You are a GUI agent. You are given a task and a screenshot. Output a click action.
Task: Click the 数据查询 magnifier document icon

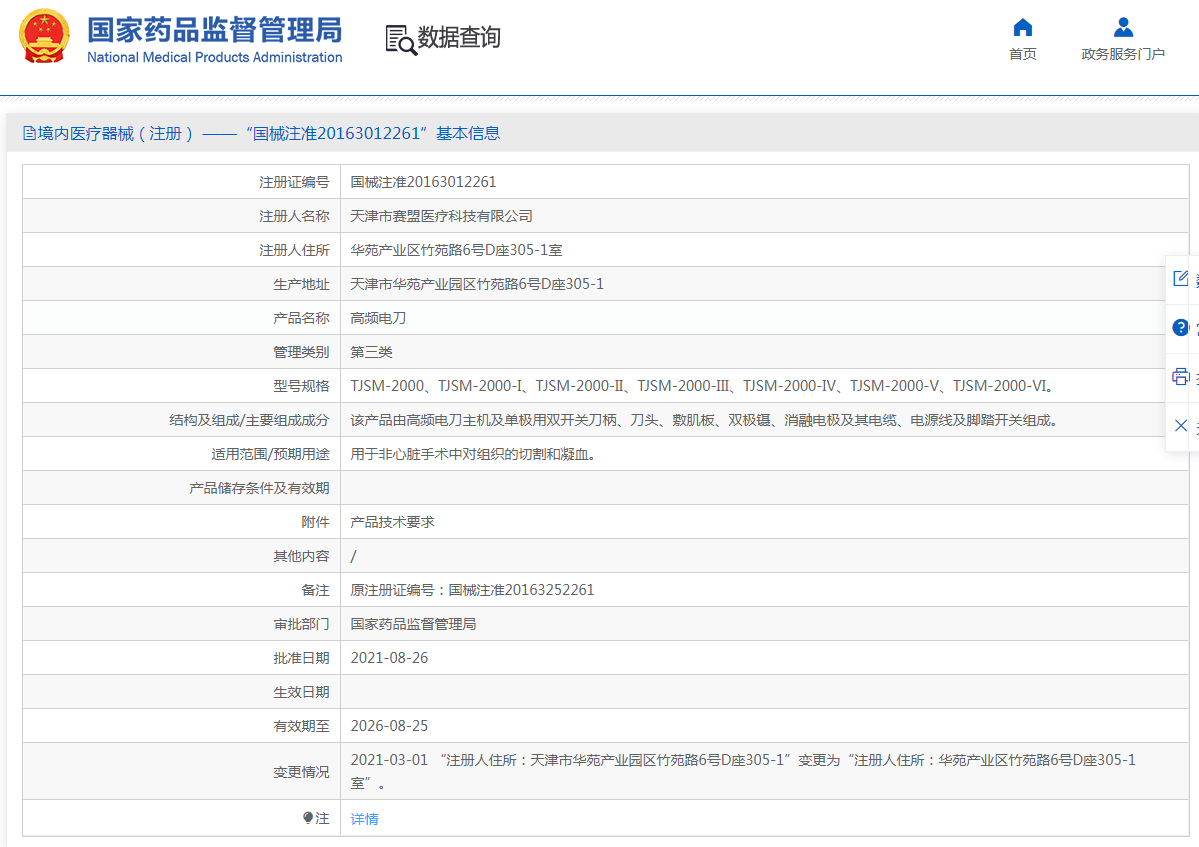click(400, 39)
